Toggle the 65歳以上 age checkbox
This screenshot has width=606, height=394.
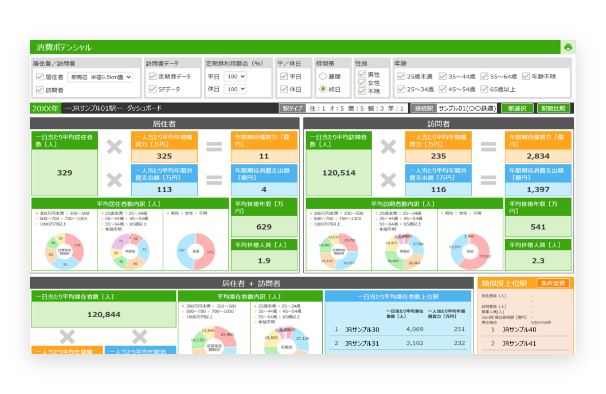(484, 89)
